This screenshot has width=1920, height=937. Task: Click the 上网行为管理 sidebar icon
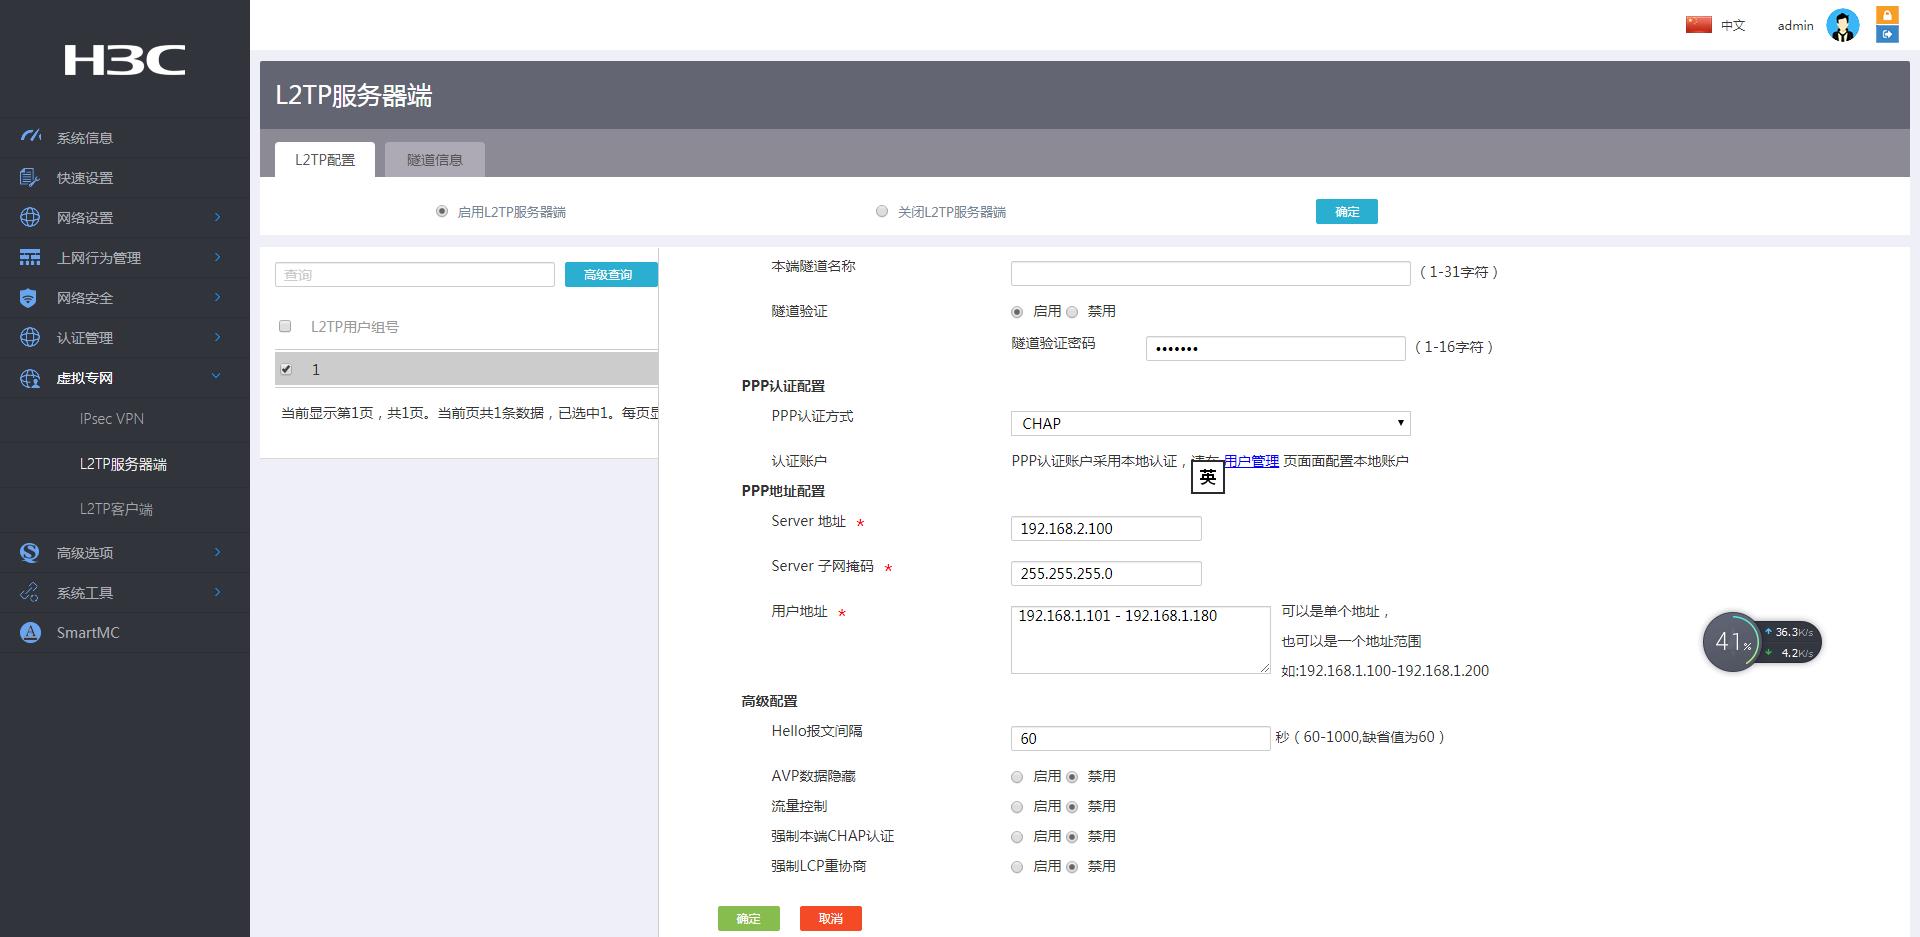click(30, 257)
